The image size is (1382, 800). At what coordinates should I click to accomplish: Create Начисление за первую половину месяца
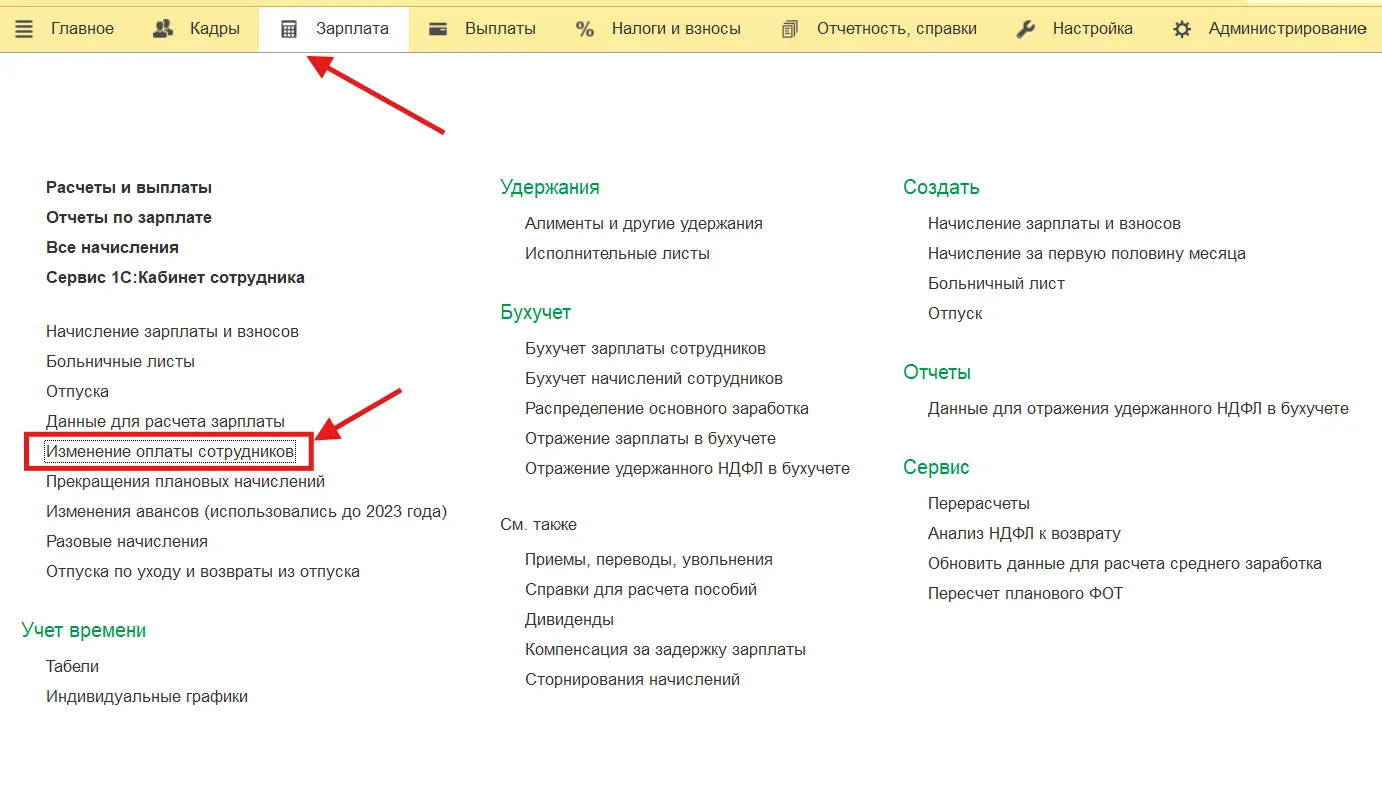tap(1086, 253)
